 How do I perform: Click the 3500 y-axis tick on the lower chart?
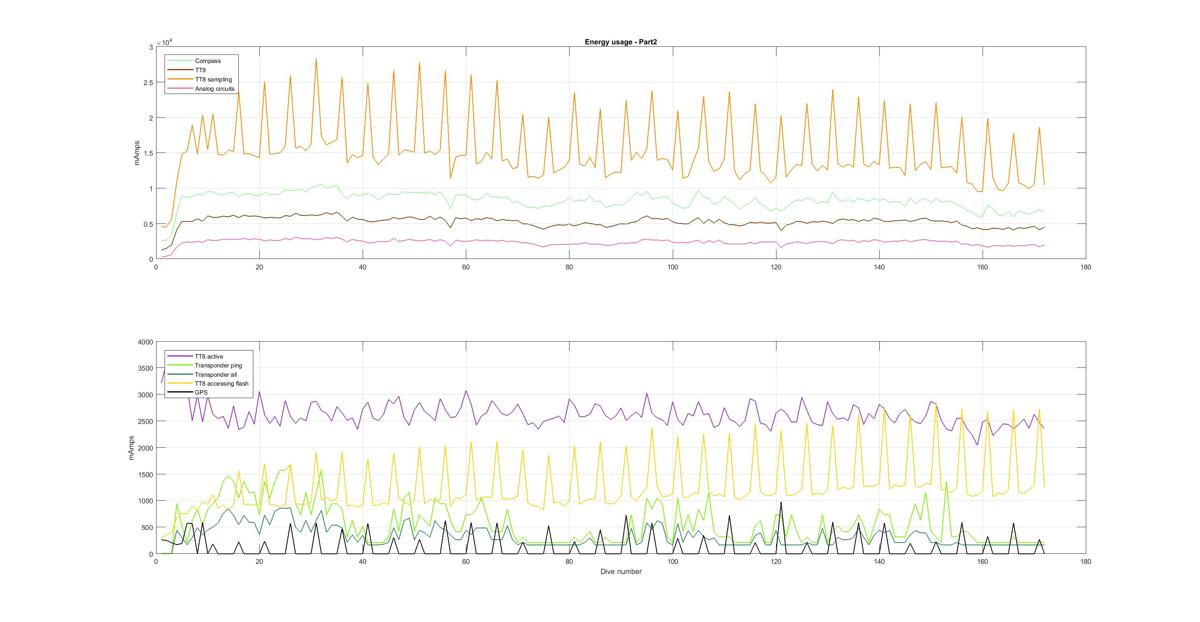click(x=144, y=369)
